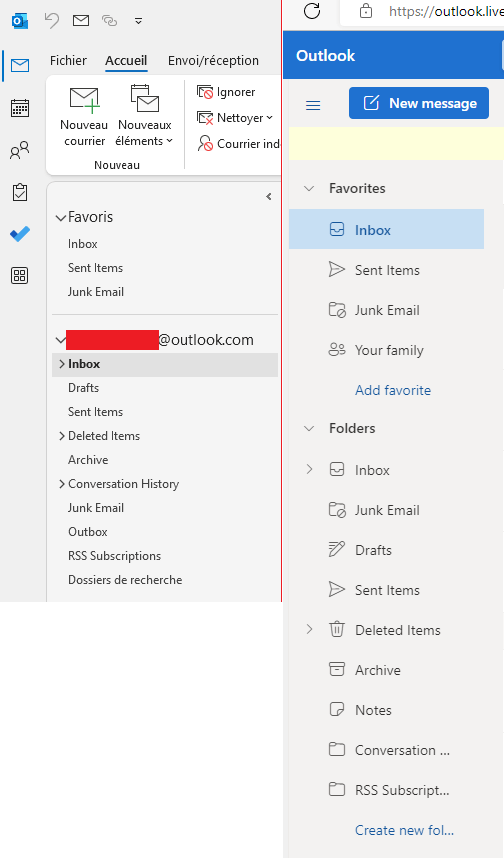504x858 pixels.
Task: Click the envelope icon in quick access toolbar
Action: click(81, 21)
